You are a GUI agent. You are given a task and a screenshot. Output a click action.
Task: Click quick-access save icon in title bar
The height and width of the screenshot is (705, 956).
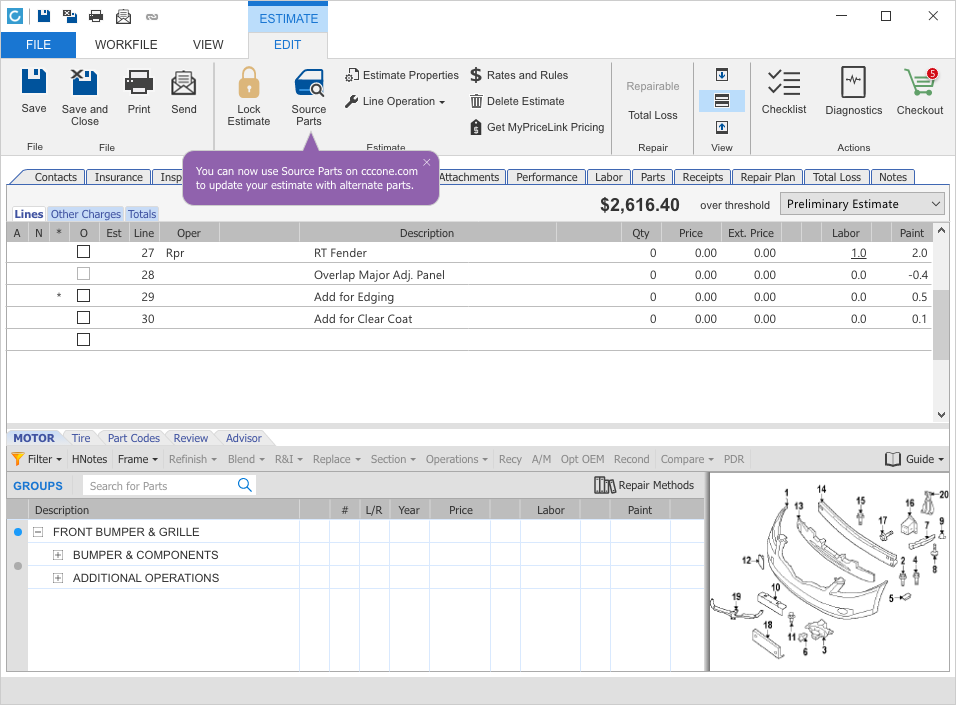pos(44,16)
